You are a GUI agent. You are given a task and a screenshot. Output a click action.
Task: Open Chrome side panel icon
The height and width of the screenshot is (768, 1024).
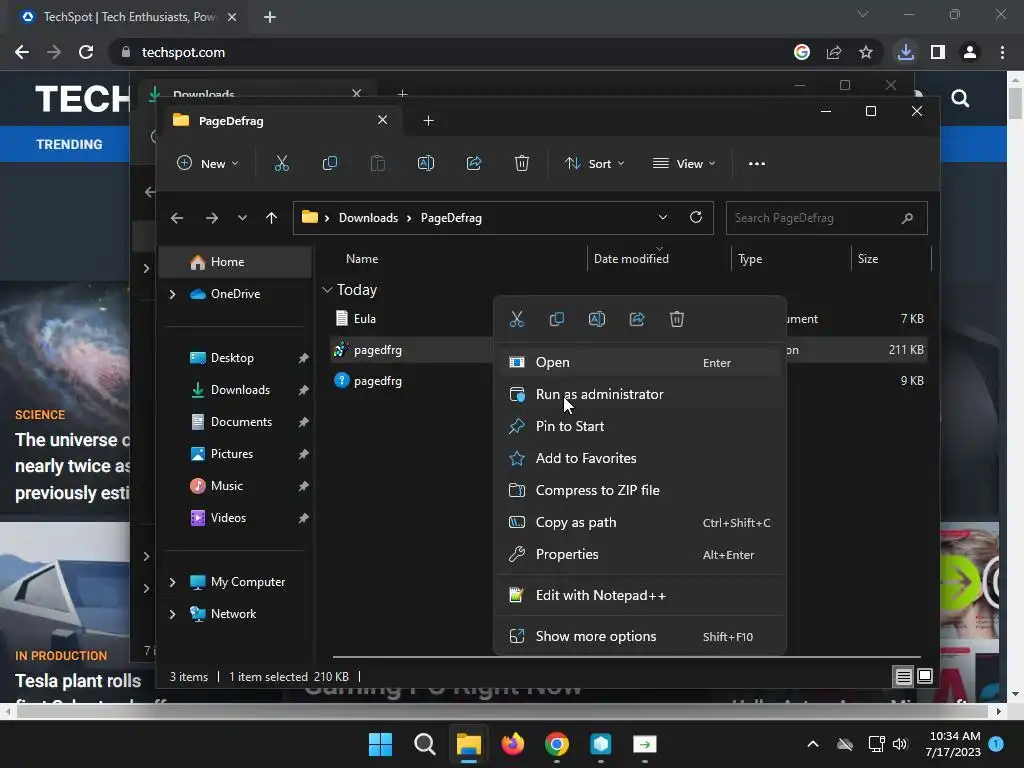click(x=938, y=52)
